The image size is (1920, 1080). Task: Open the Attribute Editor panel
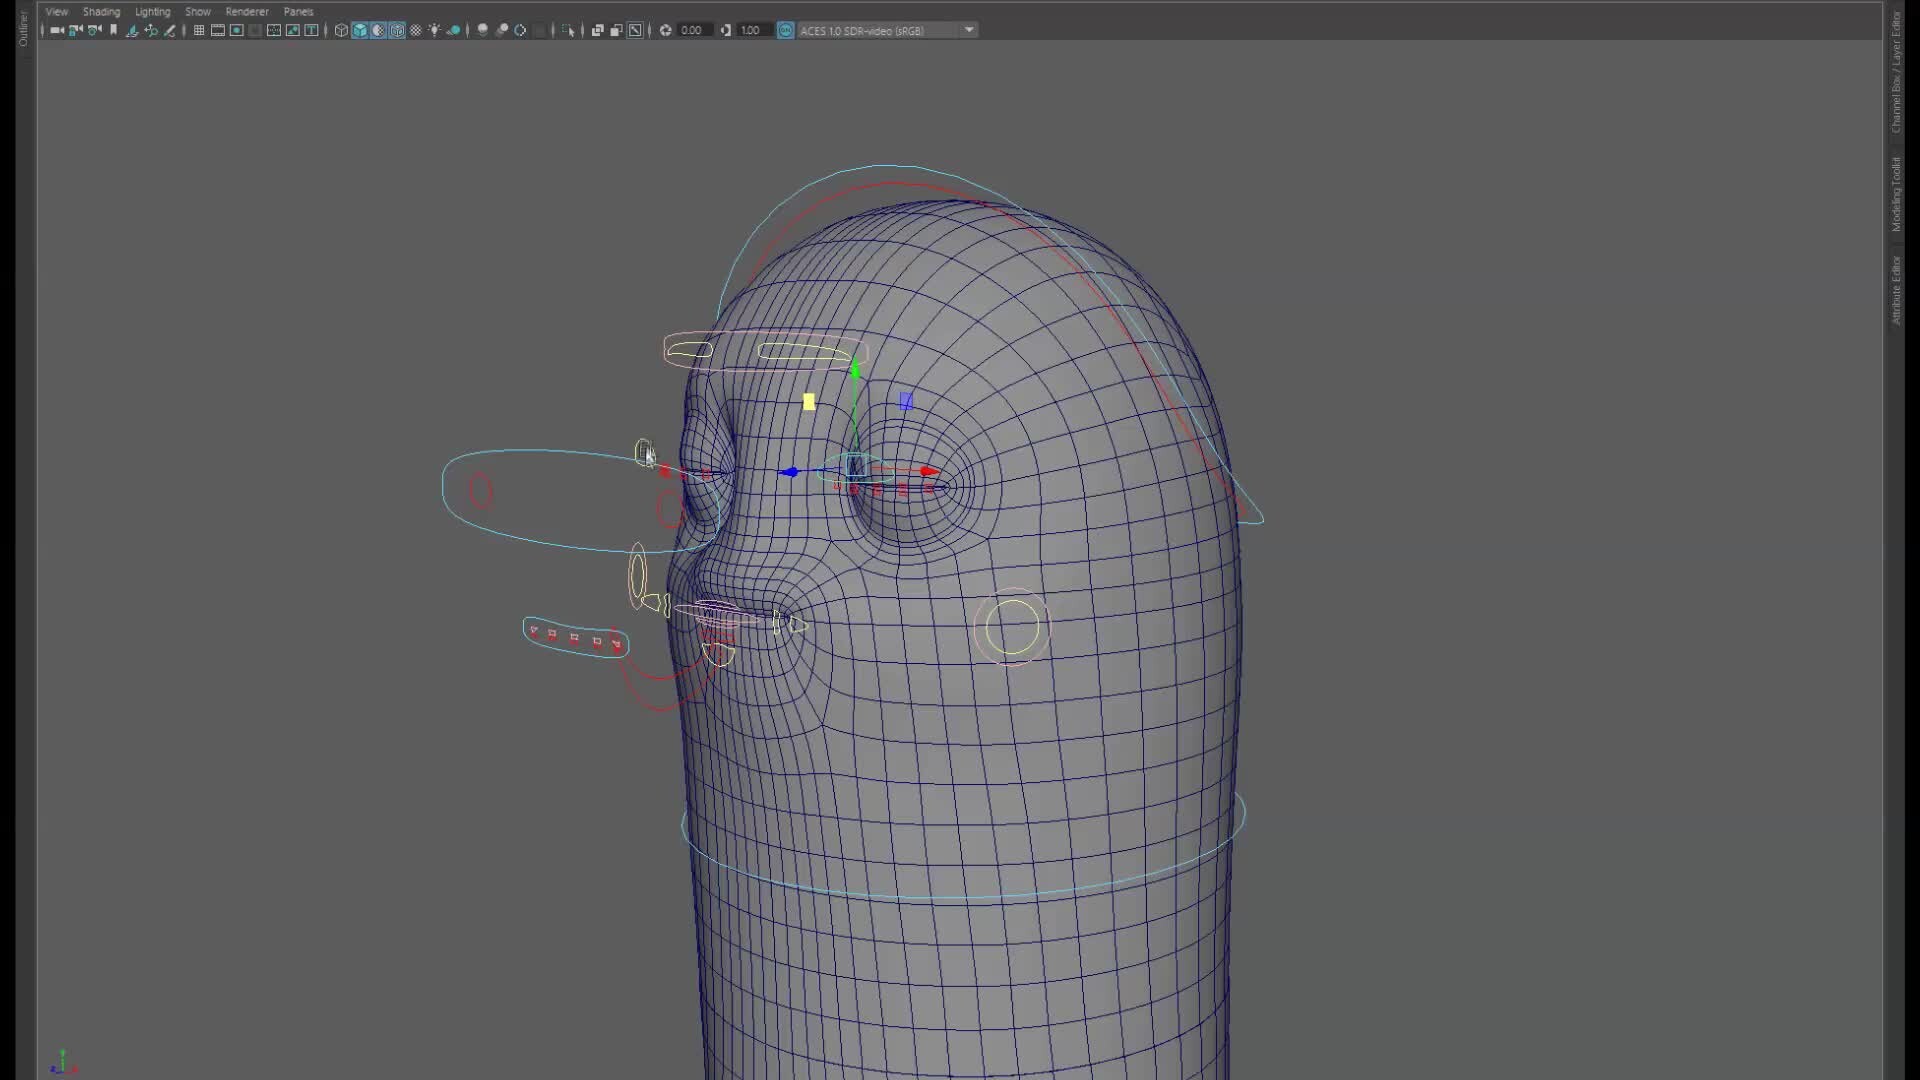coord(1899,290)
